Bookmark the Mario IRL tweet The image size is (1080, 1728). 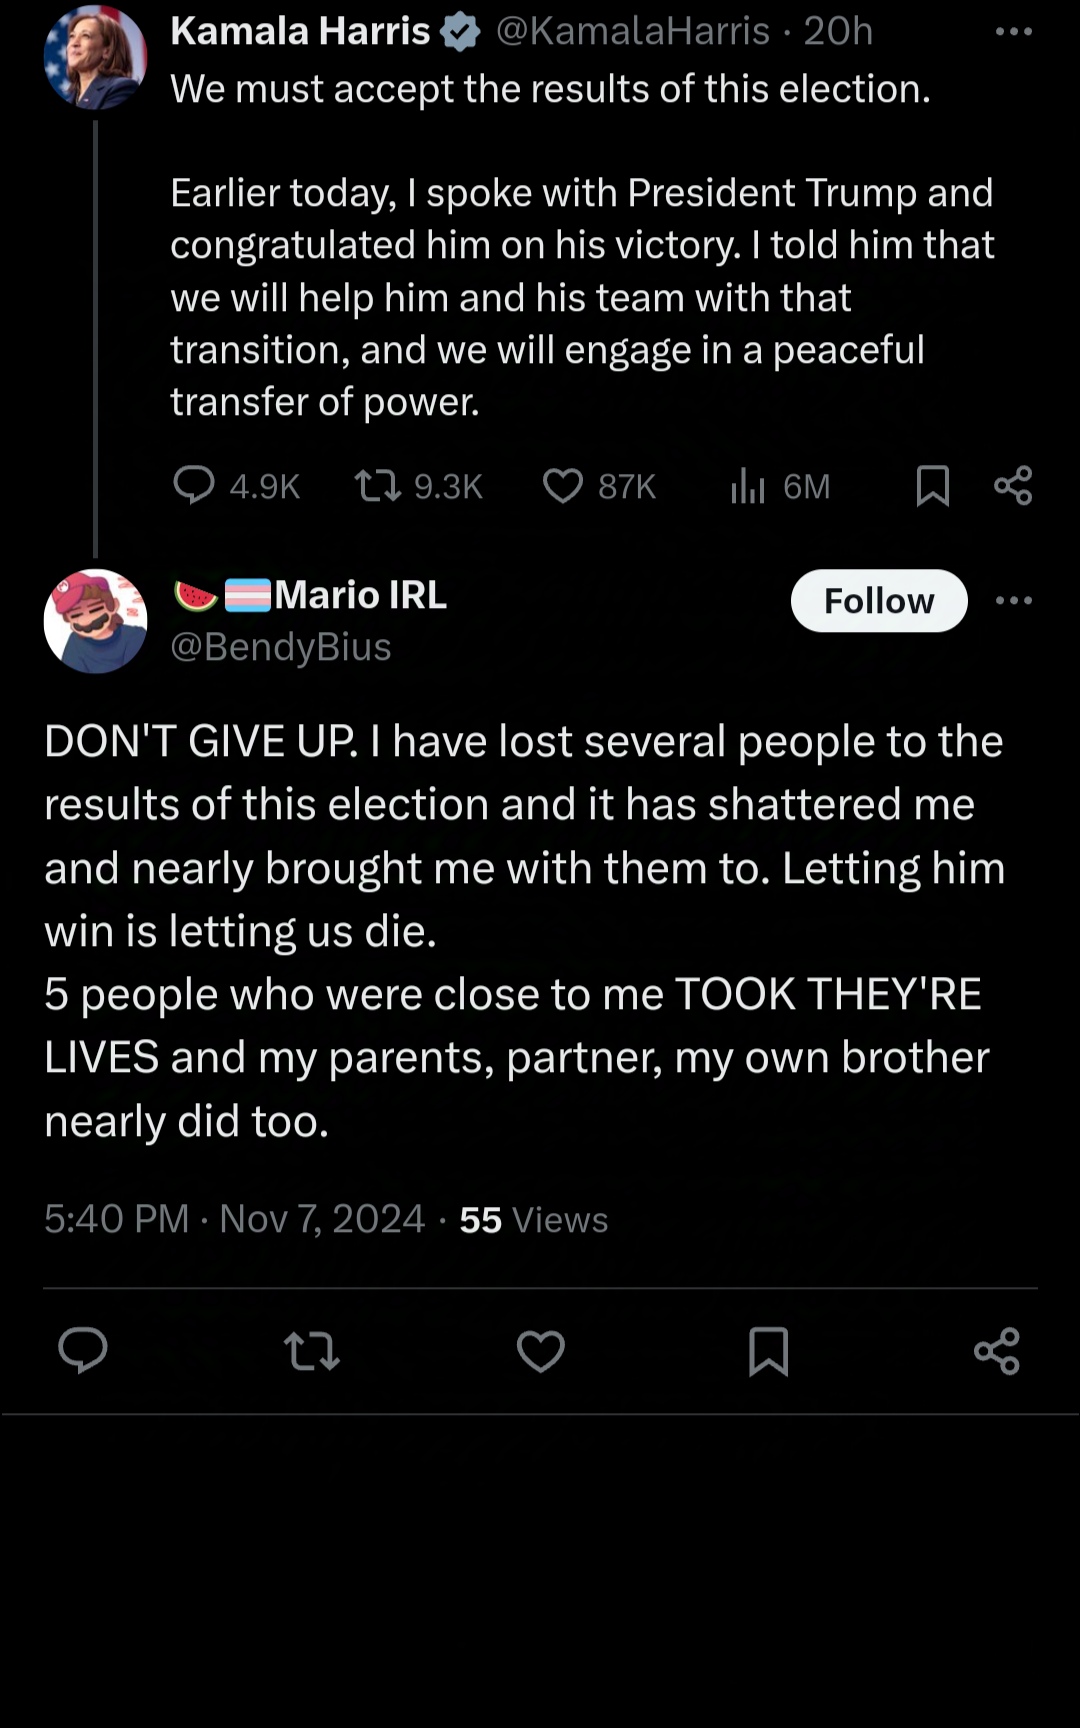(x=769, y=1351)
